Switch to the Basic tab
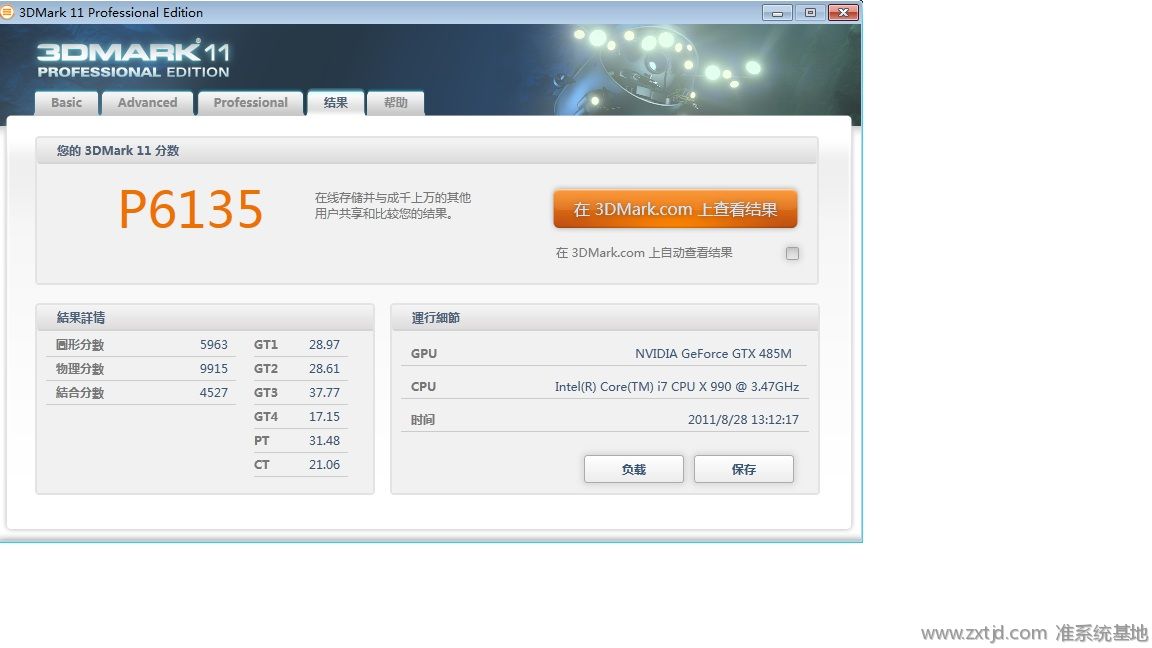 [x=67, y=103]
